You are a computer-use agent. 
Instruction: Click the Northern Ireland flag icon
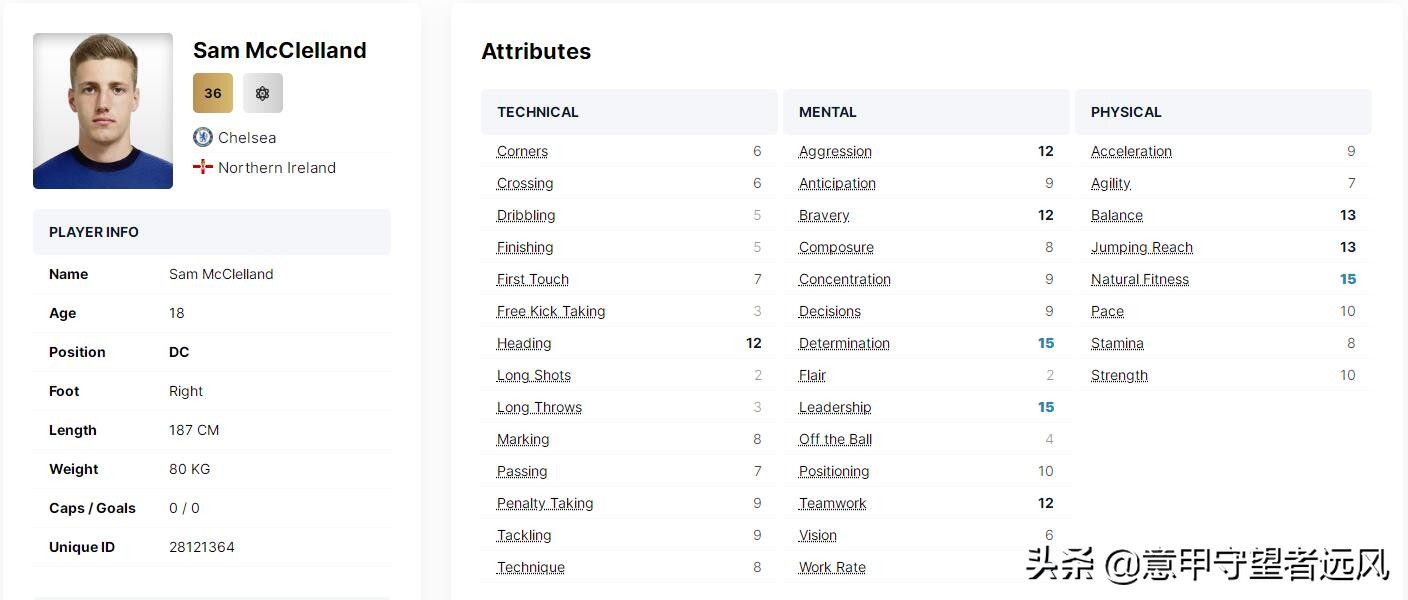(203, 167)
